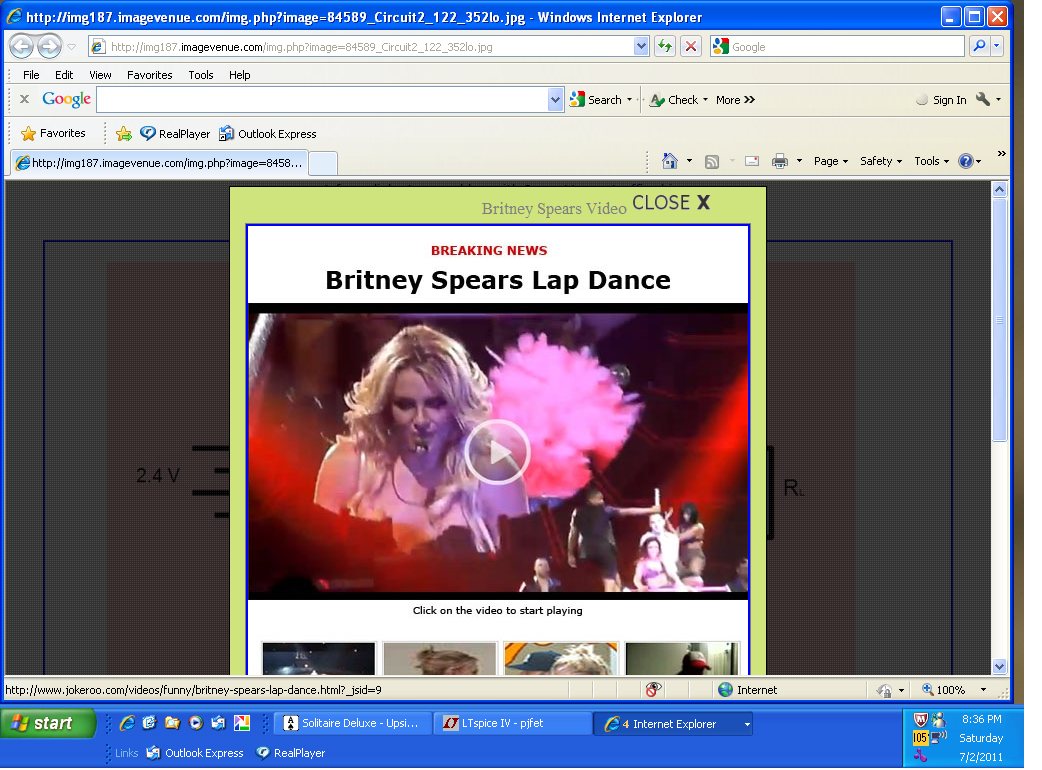
Task: Click the McAfee shield tray icon
Action: tap(920, 720)
